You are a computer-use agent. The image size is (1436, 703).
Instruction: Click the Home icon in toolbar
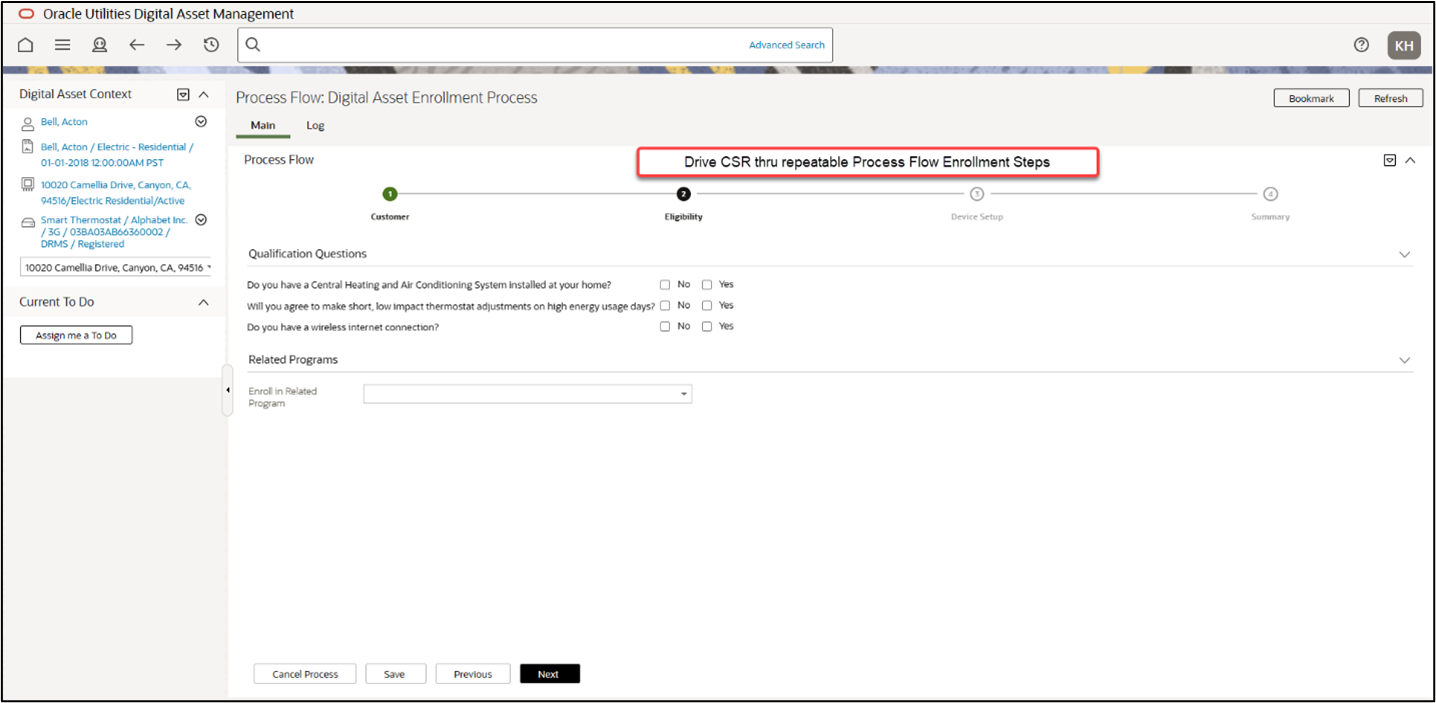(x=26, y=45)
